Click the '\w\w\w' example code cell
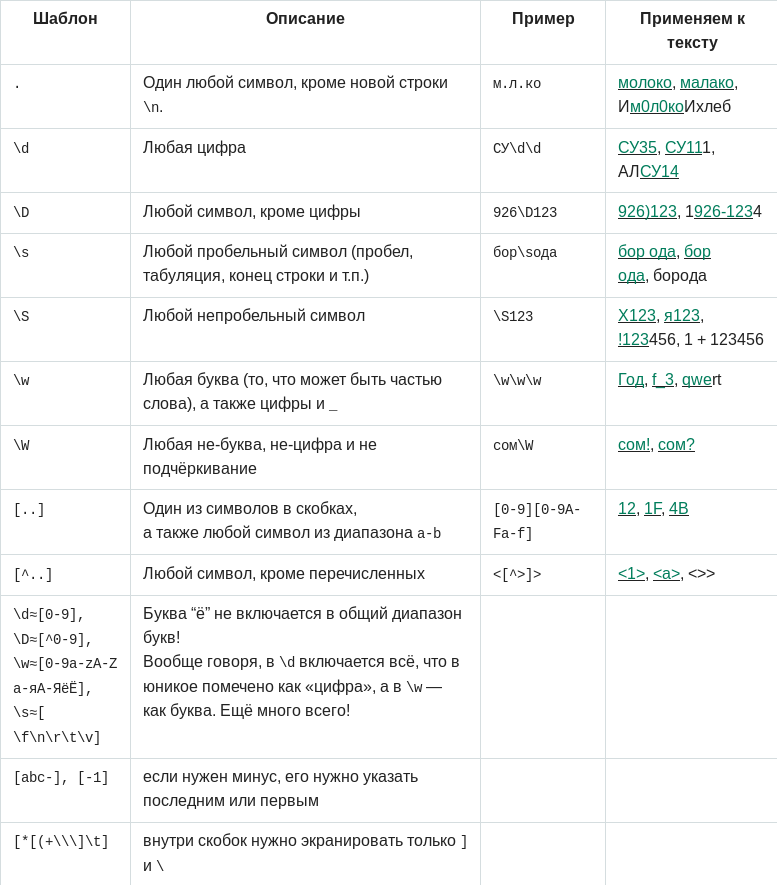 (517, 381)
